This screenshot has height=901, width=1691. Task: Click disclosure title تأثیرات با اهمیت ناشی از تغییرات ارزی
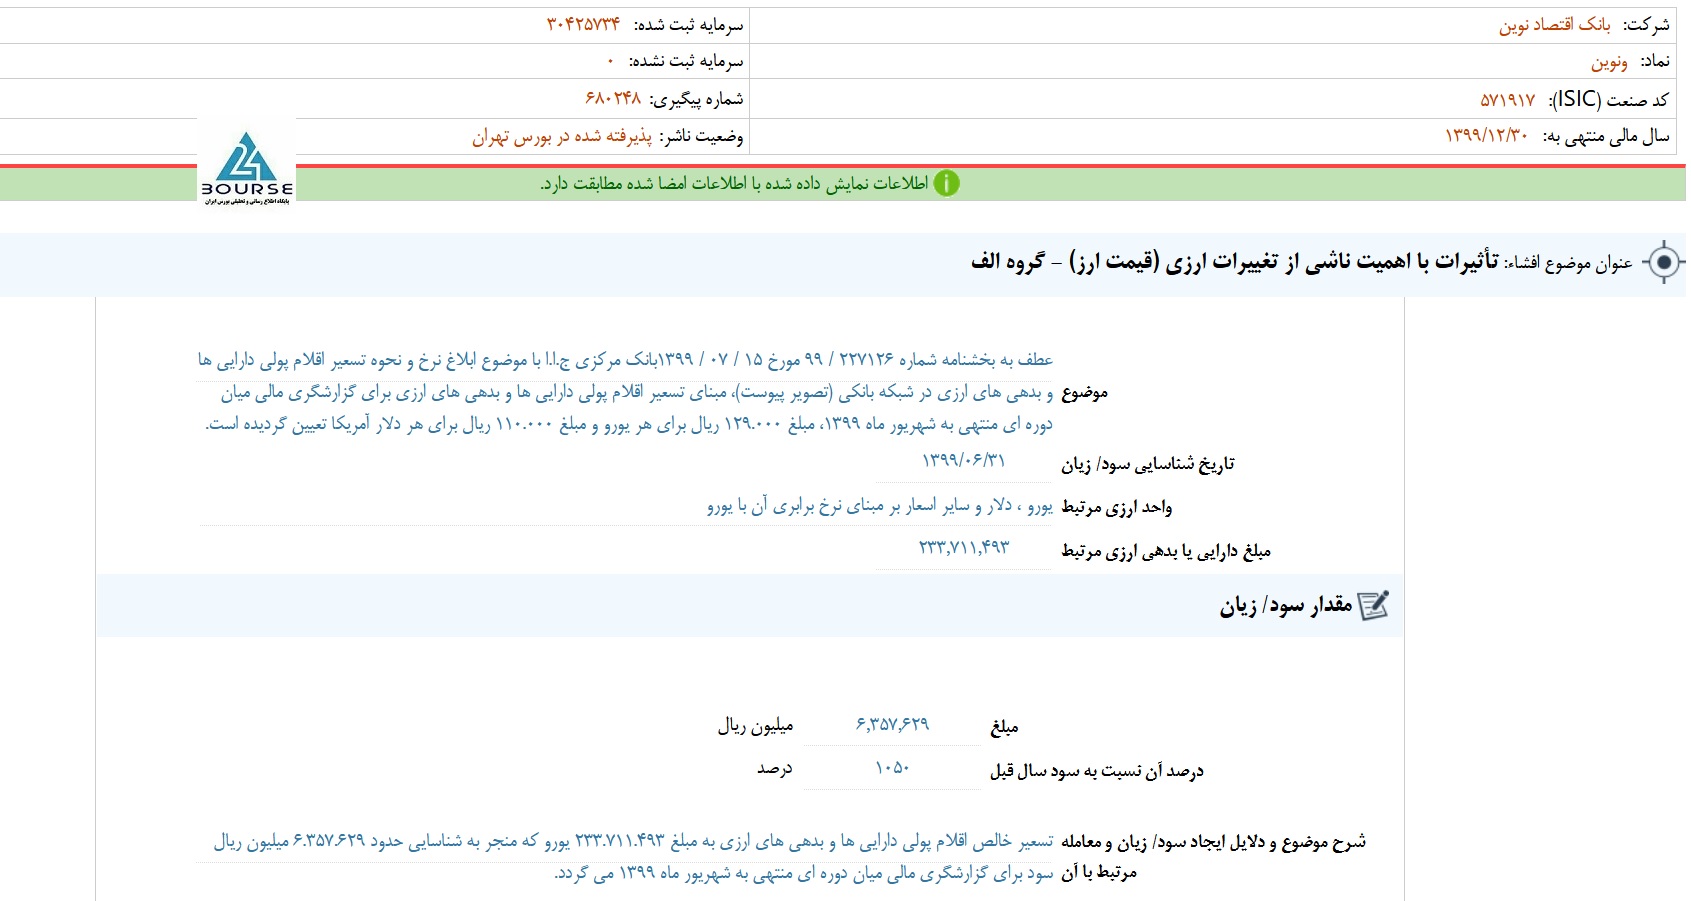coord(1234,262)
